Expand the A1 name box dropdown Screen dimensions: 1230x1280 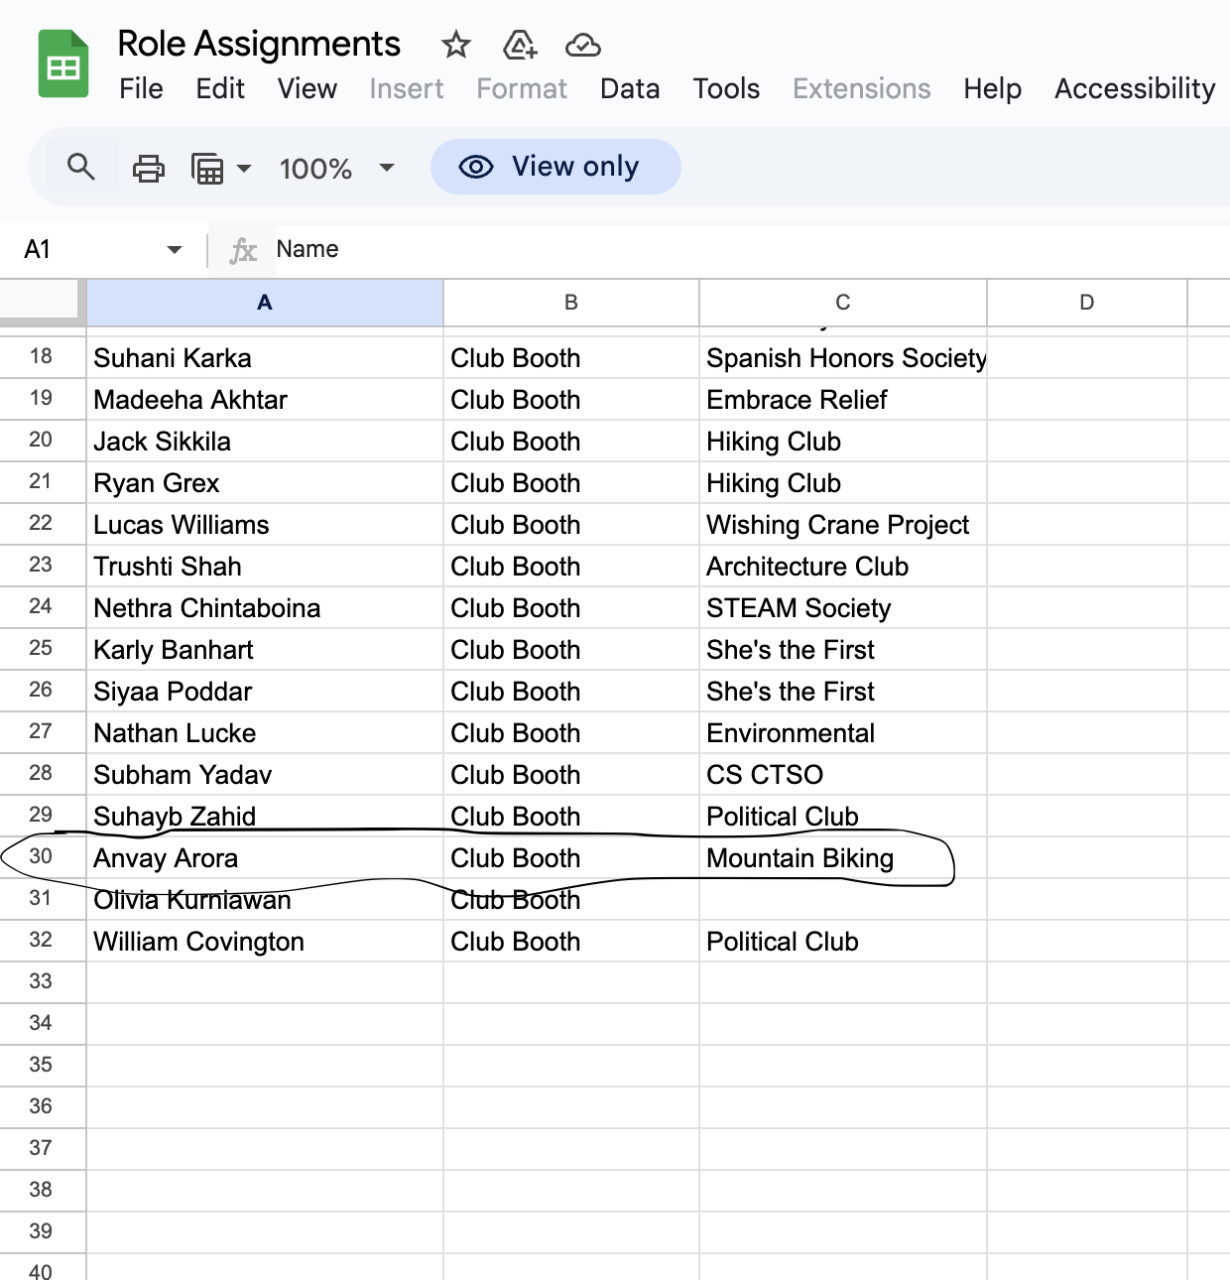[x=175, y=249]
